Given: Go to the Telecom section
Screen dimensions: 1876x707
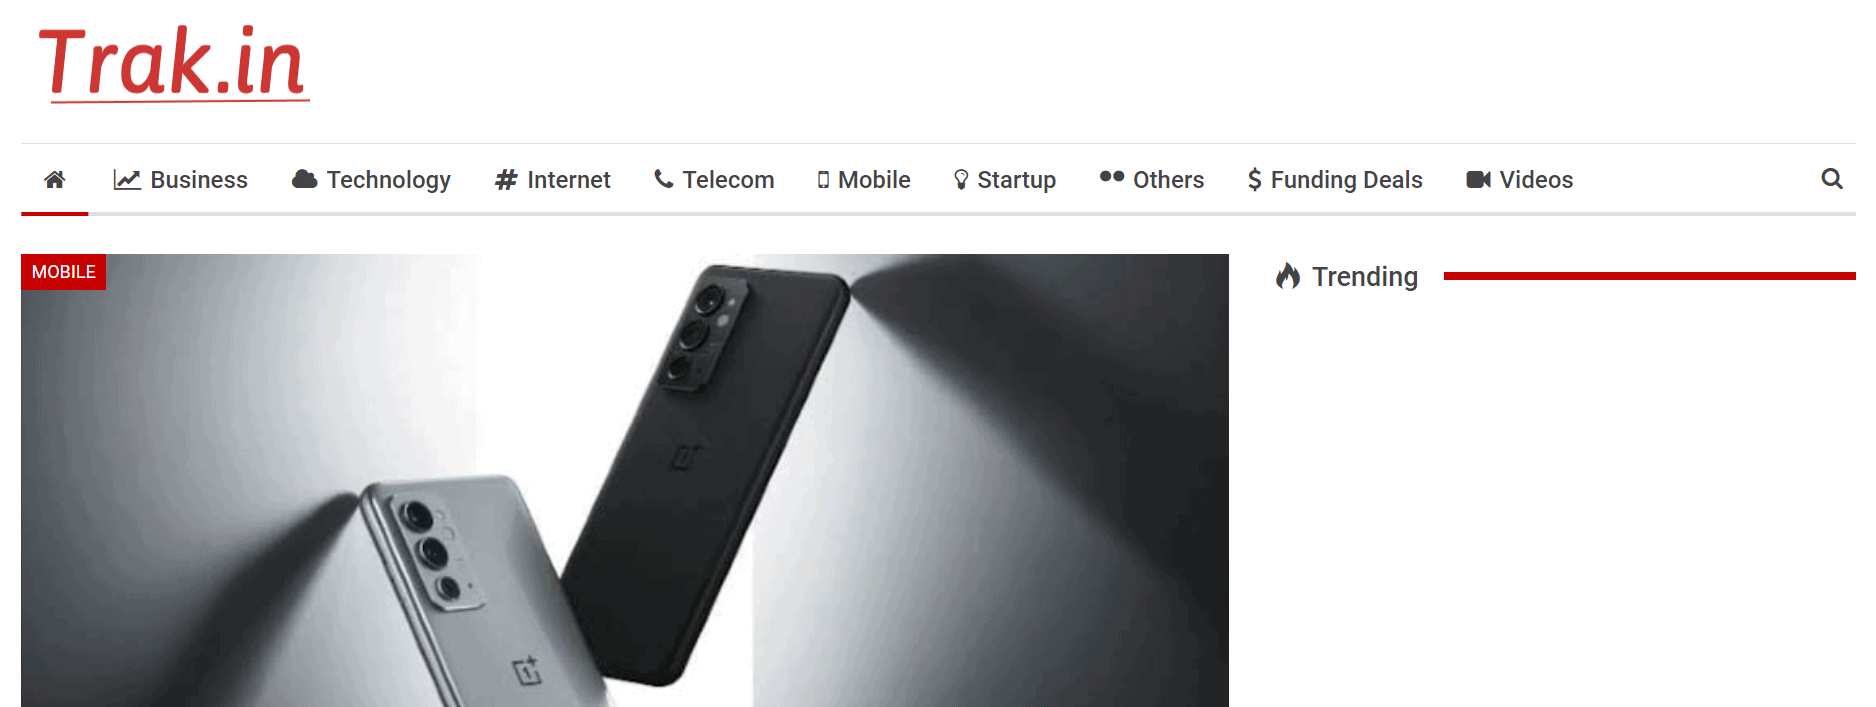Looking at the screenshot, I should (x=728, y=180).
